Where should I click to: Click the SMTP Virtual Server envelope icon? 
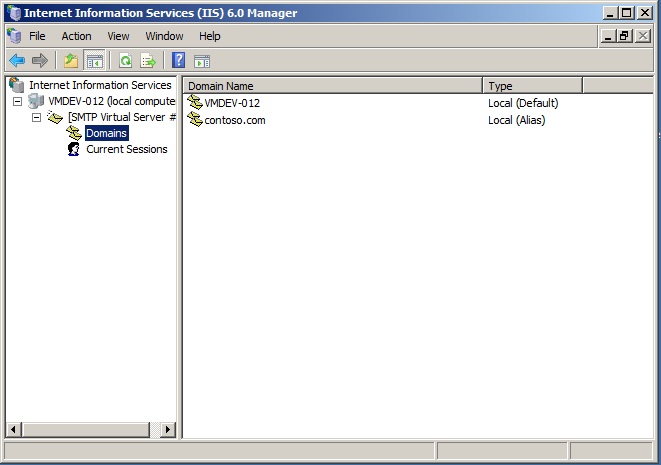55,117
